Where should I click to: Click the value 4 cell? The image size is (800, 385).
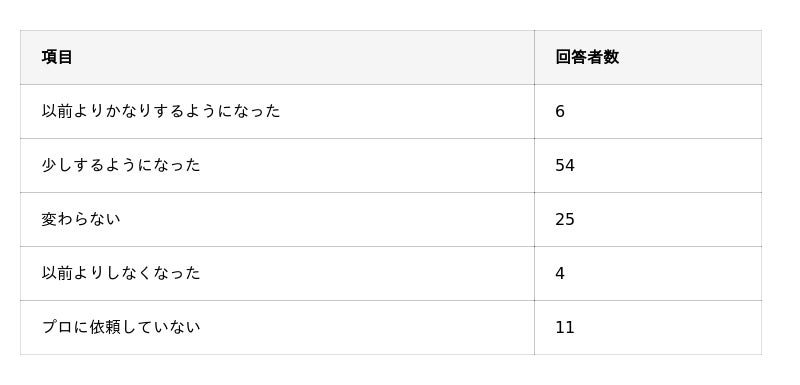[x=648, y=273]
